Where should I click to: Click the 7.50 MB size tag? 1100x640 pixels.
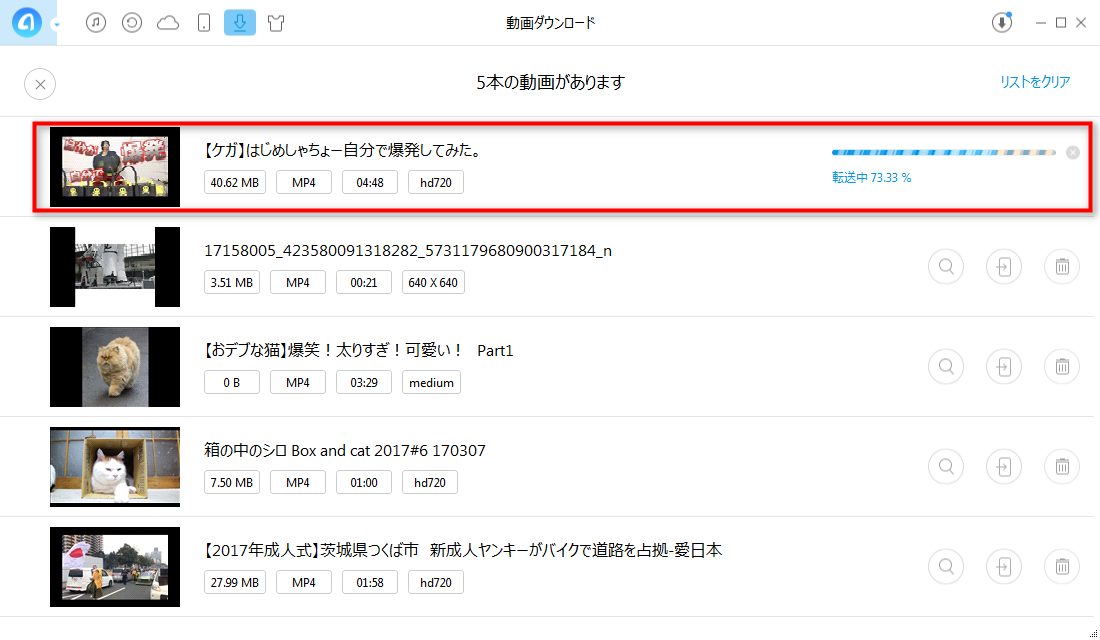point(232,483)
